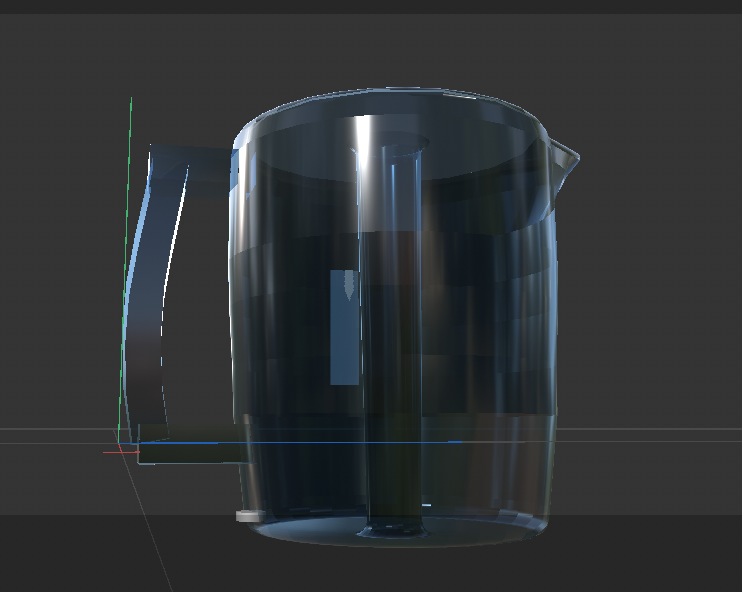742x592 pixels.
Task: Grab the red axis of the transform gizmo
Action: (x=121, y=452)
